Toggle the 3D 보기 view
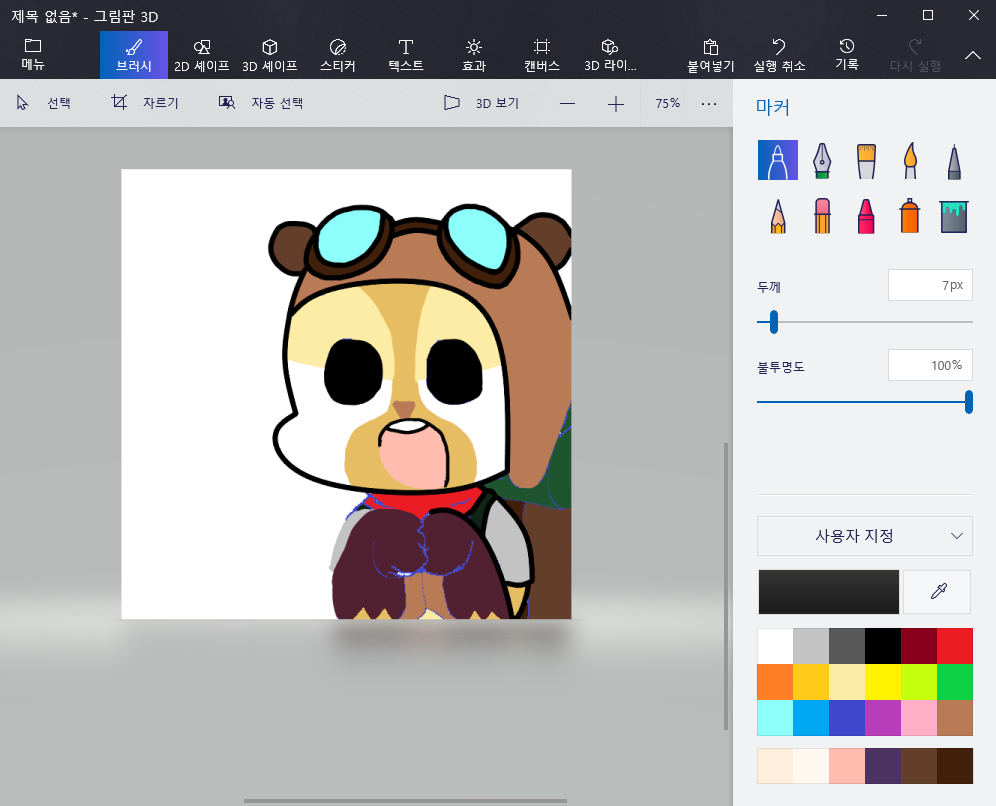Screen dimensions: 996x806 point(481,103)
